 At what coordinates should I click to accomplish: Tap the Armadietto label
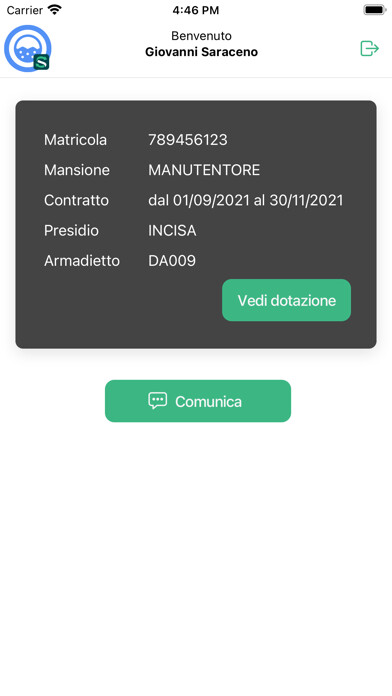click(82, 261)
